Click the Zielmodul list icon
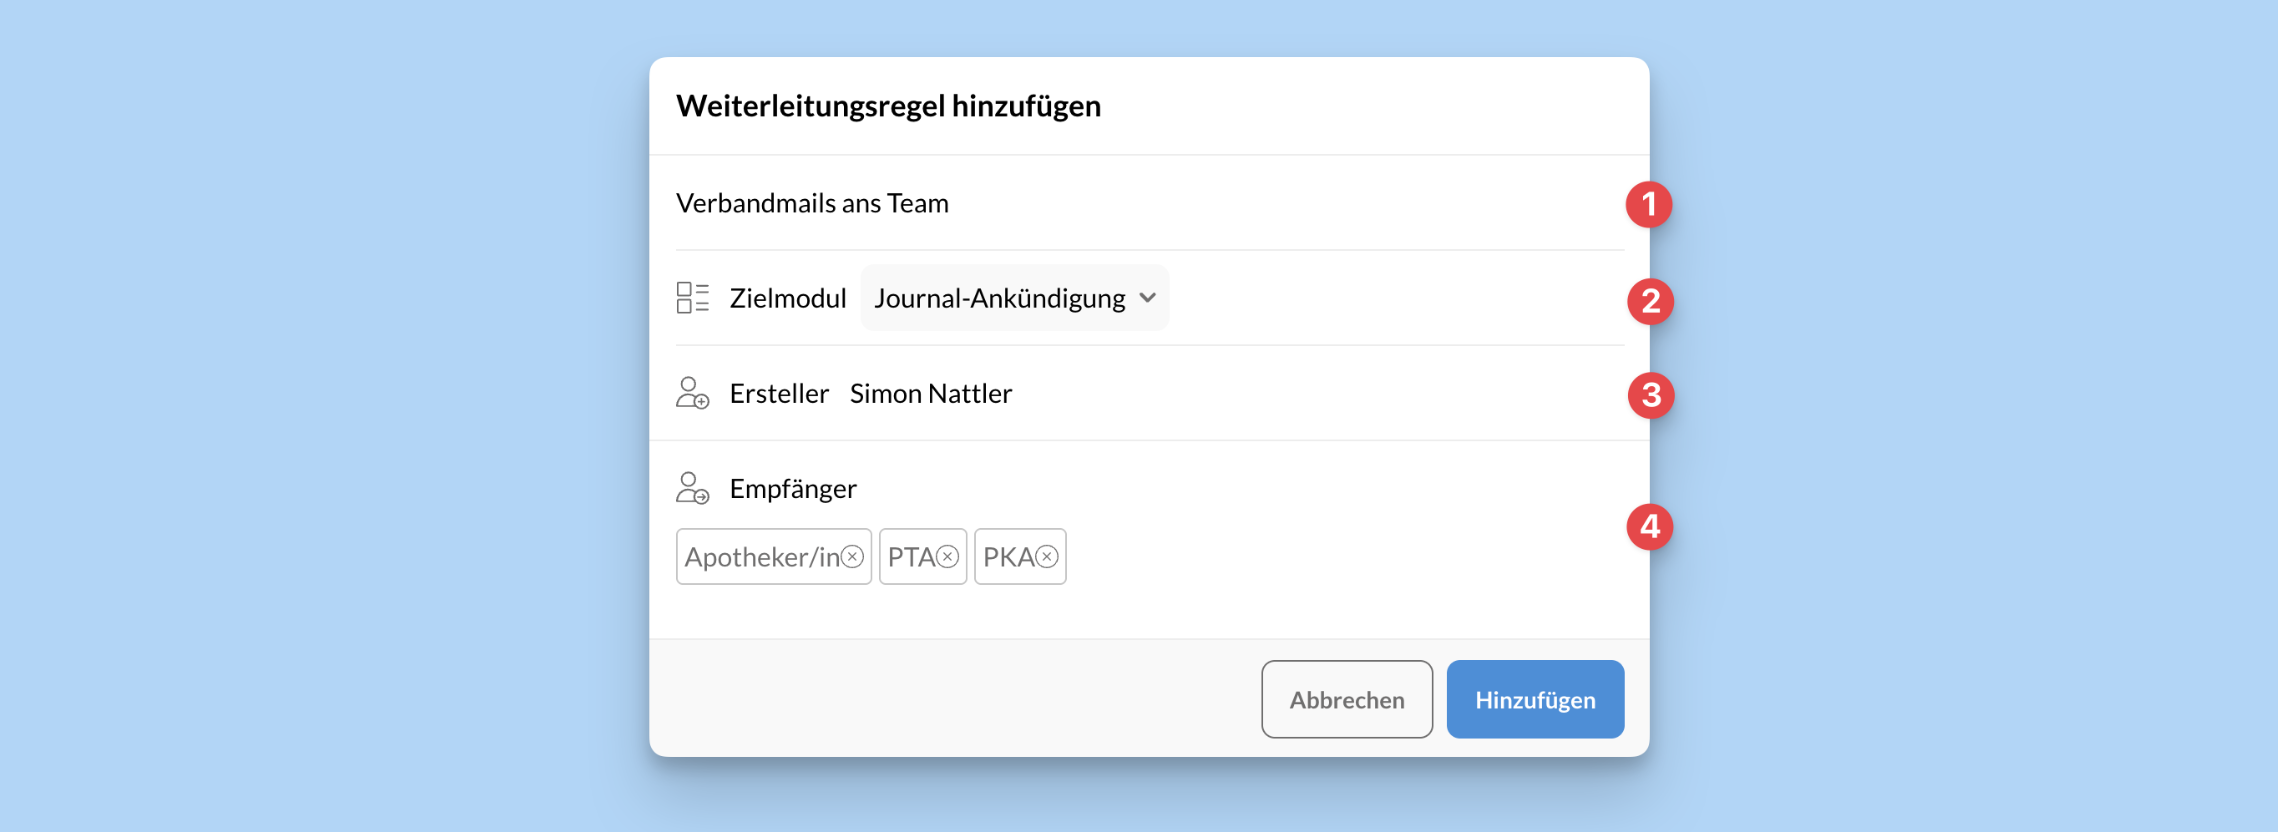 [x=692, y=298]
